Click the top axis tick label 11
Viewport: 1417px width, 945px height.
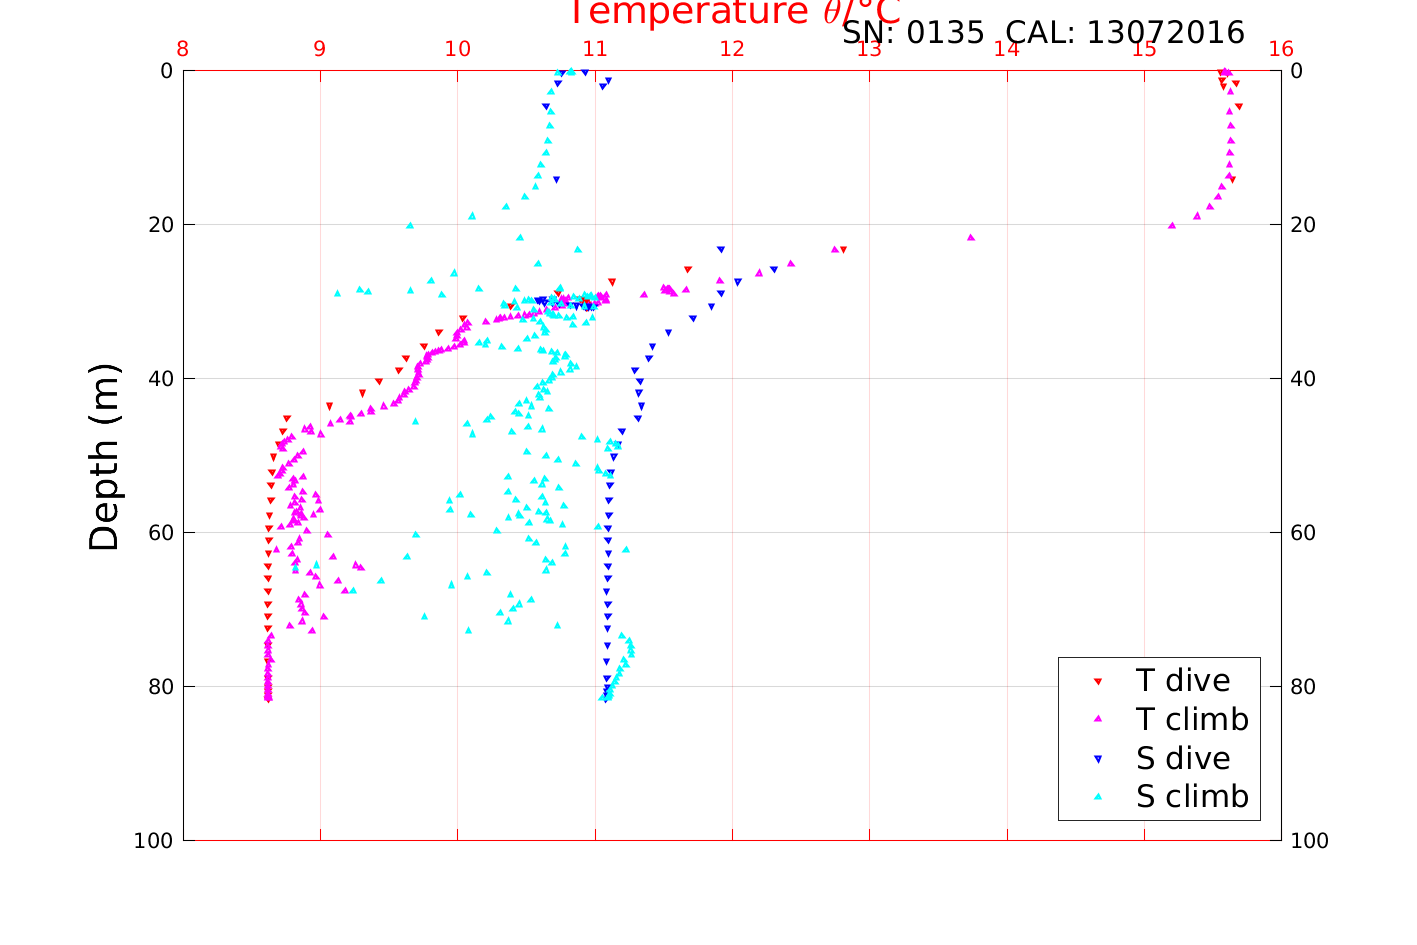(595, 49)
